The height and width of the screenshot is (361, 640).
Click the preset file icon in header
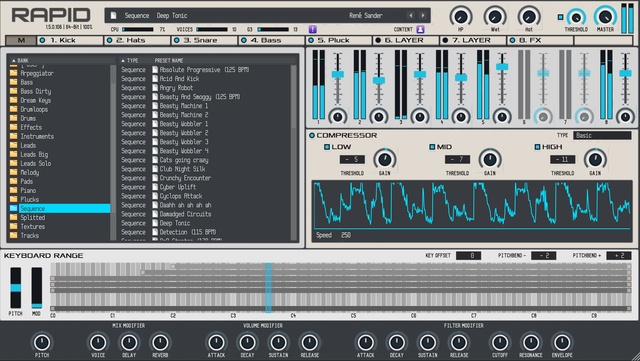point(113,16)
